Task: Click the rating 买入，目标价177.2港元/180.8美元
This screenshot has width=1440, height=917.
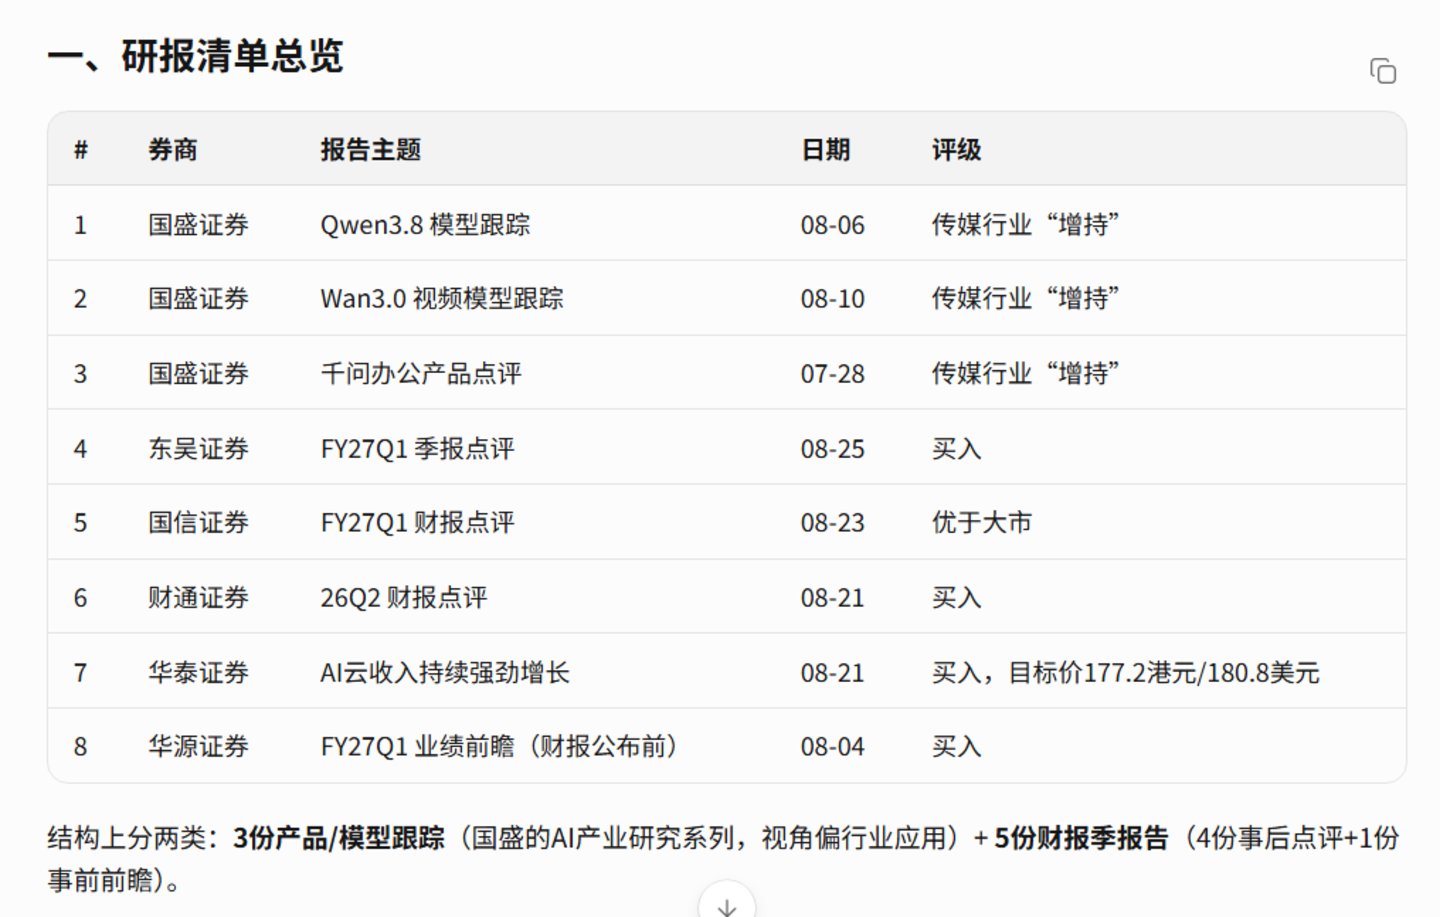Action: (1125, 673)
